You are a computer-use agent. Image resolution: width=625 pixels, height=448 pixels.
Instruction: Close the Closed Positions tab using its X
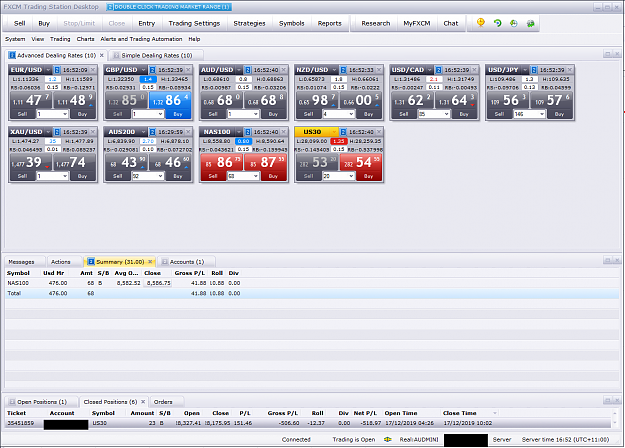(x=143, y=402)
